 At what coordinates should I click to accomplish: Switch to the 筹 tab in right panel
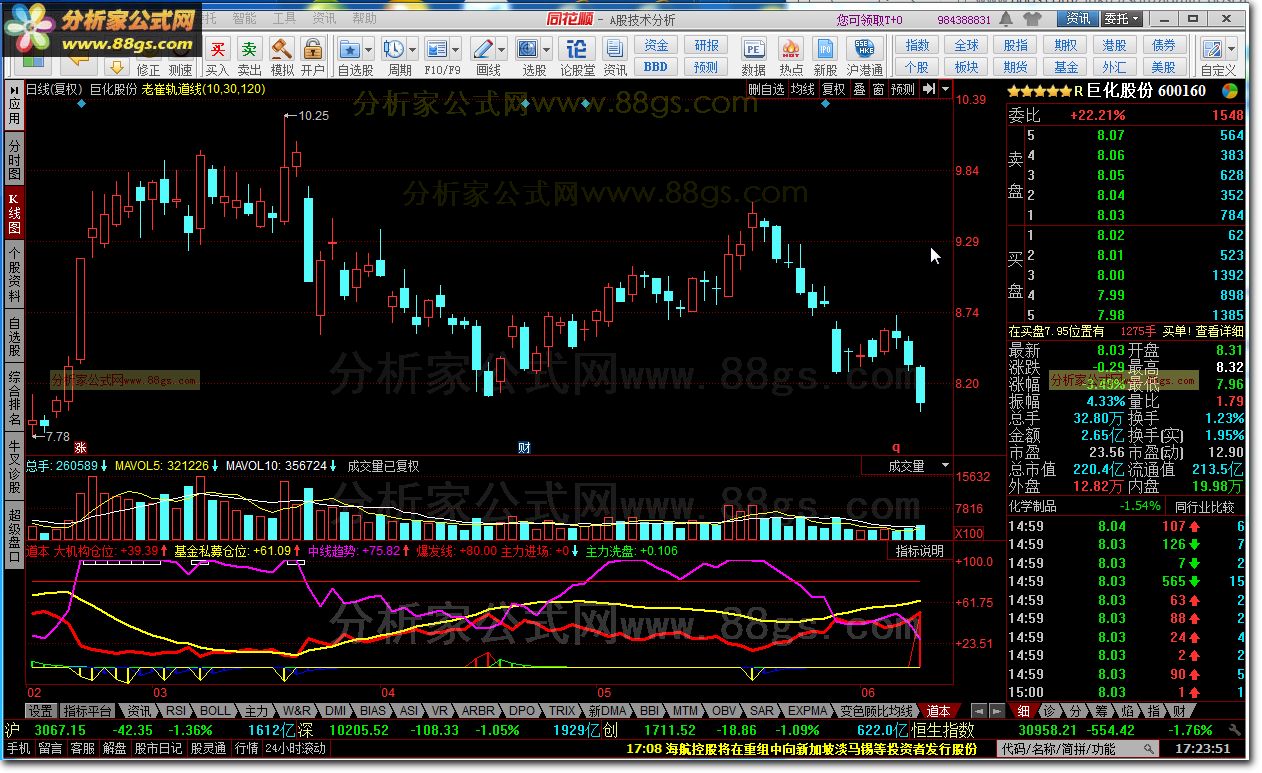click(1103, 711)
